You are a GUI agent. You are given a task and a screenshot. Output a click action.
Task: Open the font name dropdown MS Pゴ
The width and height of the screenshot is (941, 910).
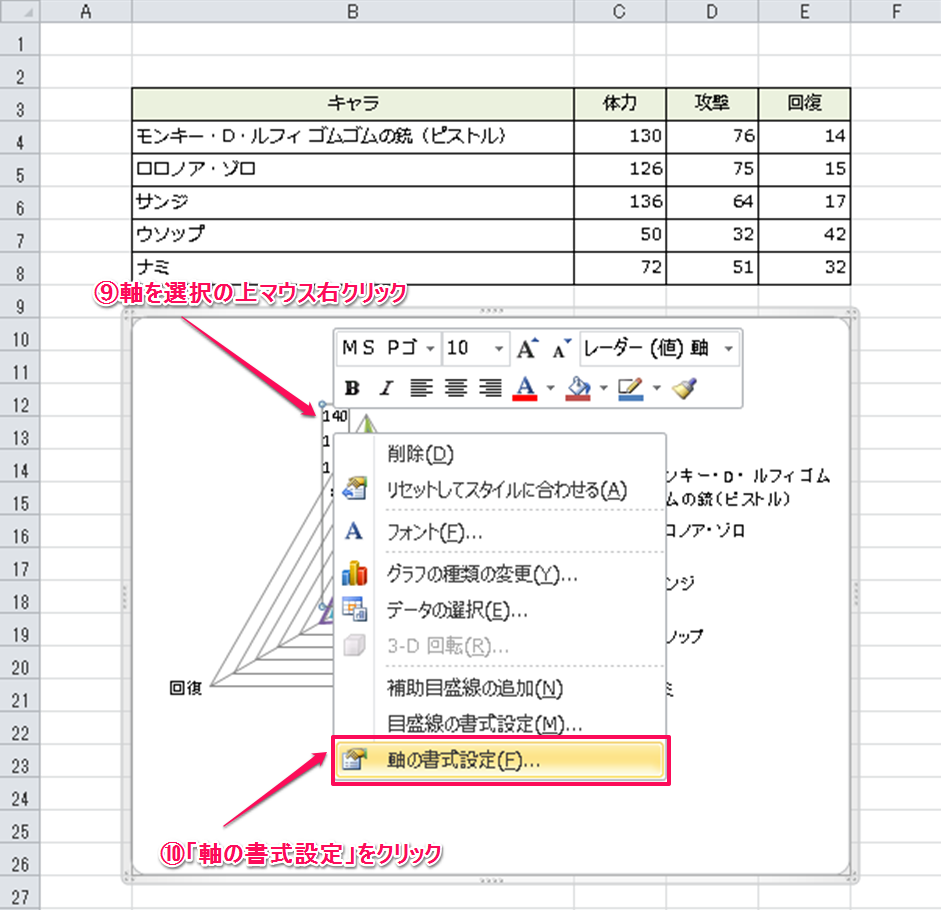click(430, 348)
